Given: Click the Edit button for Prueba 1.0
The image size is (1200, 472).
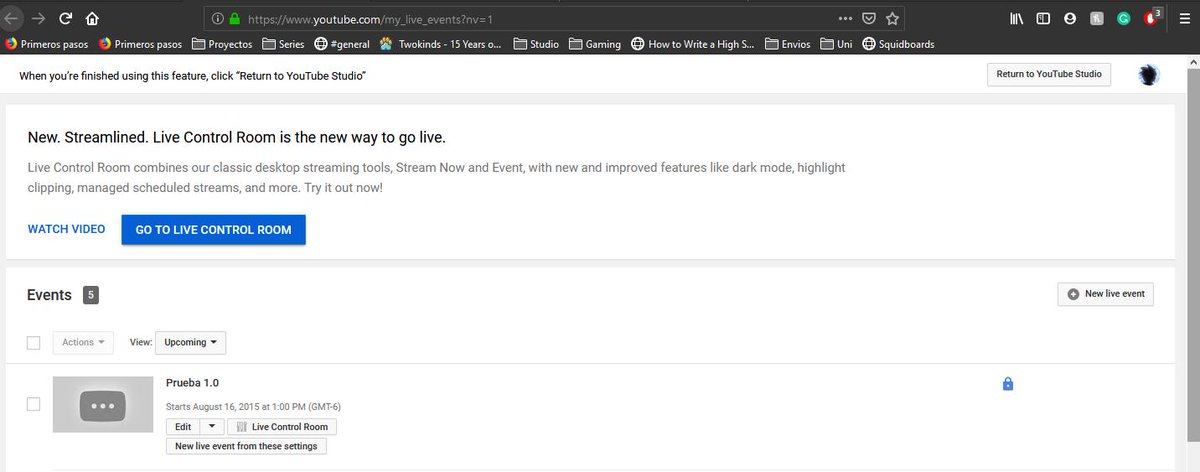Looking at the screenshot, I should pos(183,427).
